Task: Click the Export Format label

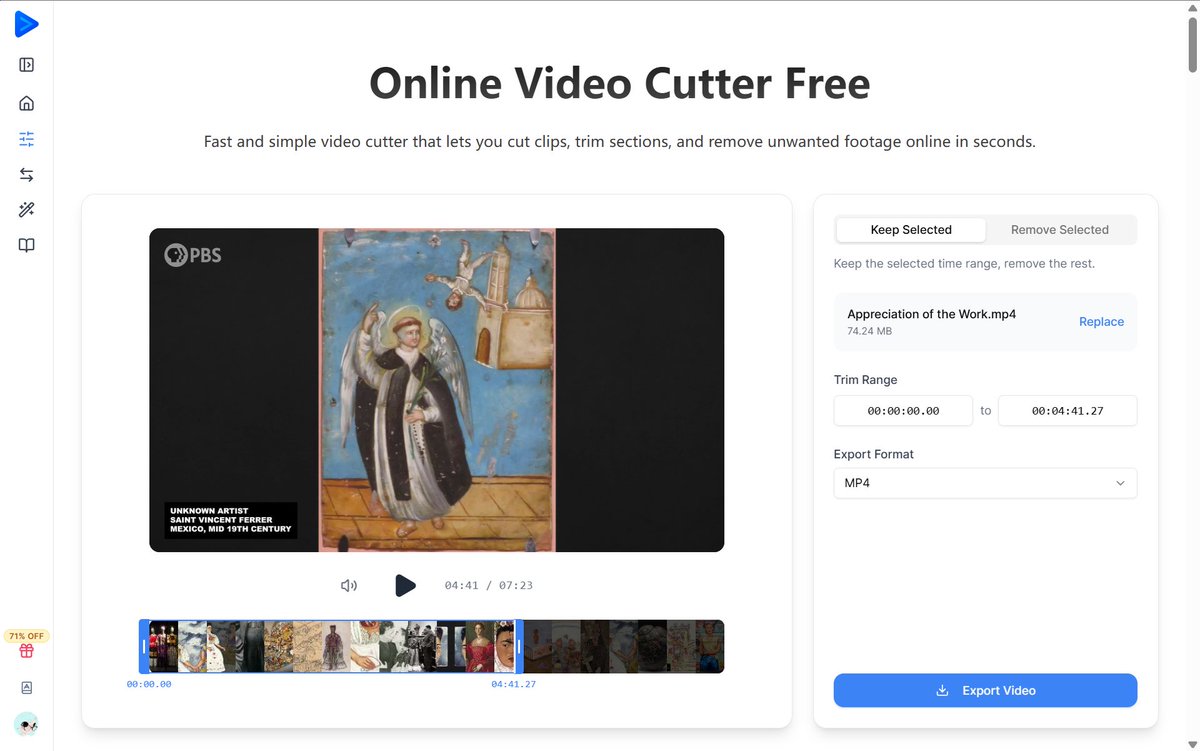Action: click(874, 454)
